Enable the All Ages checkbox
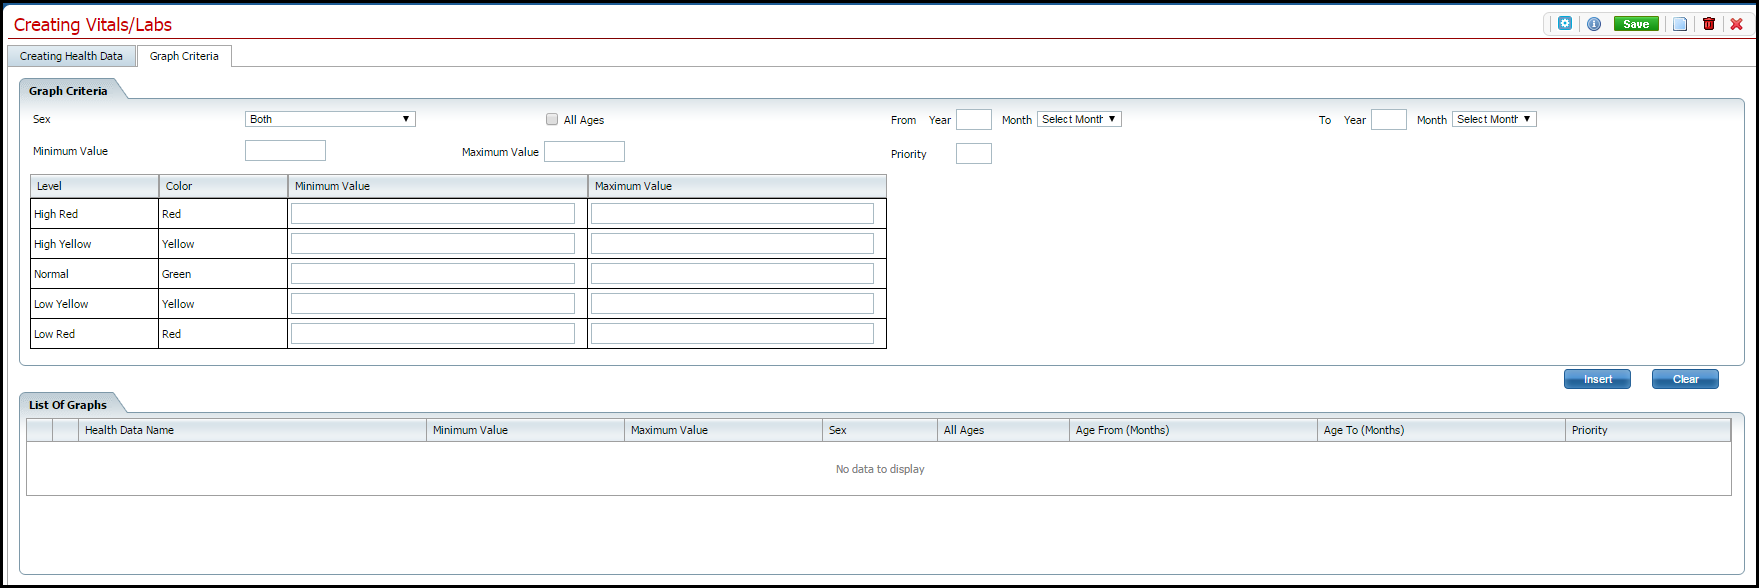Screen dimensions: 1759x588 coord(552,120)
